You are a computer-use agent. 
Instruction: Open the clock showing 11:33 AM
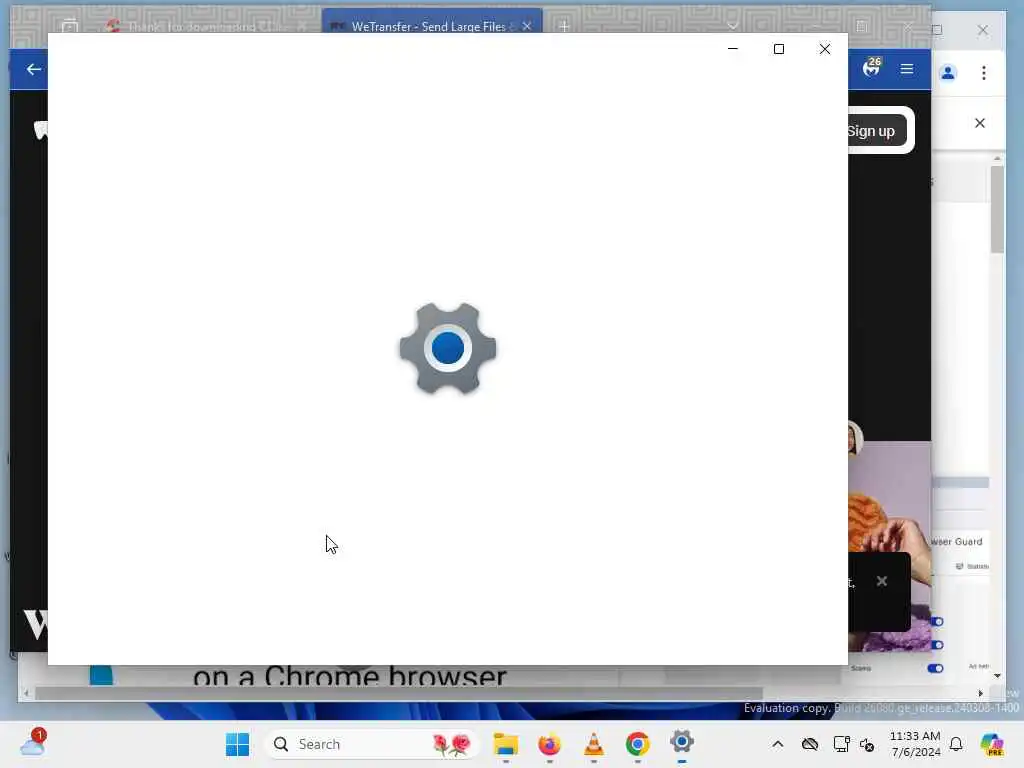915,744
